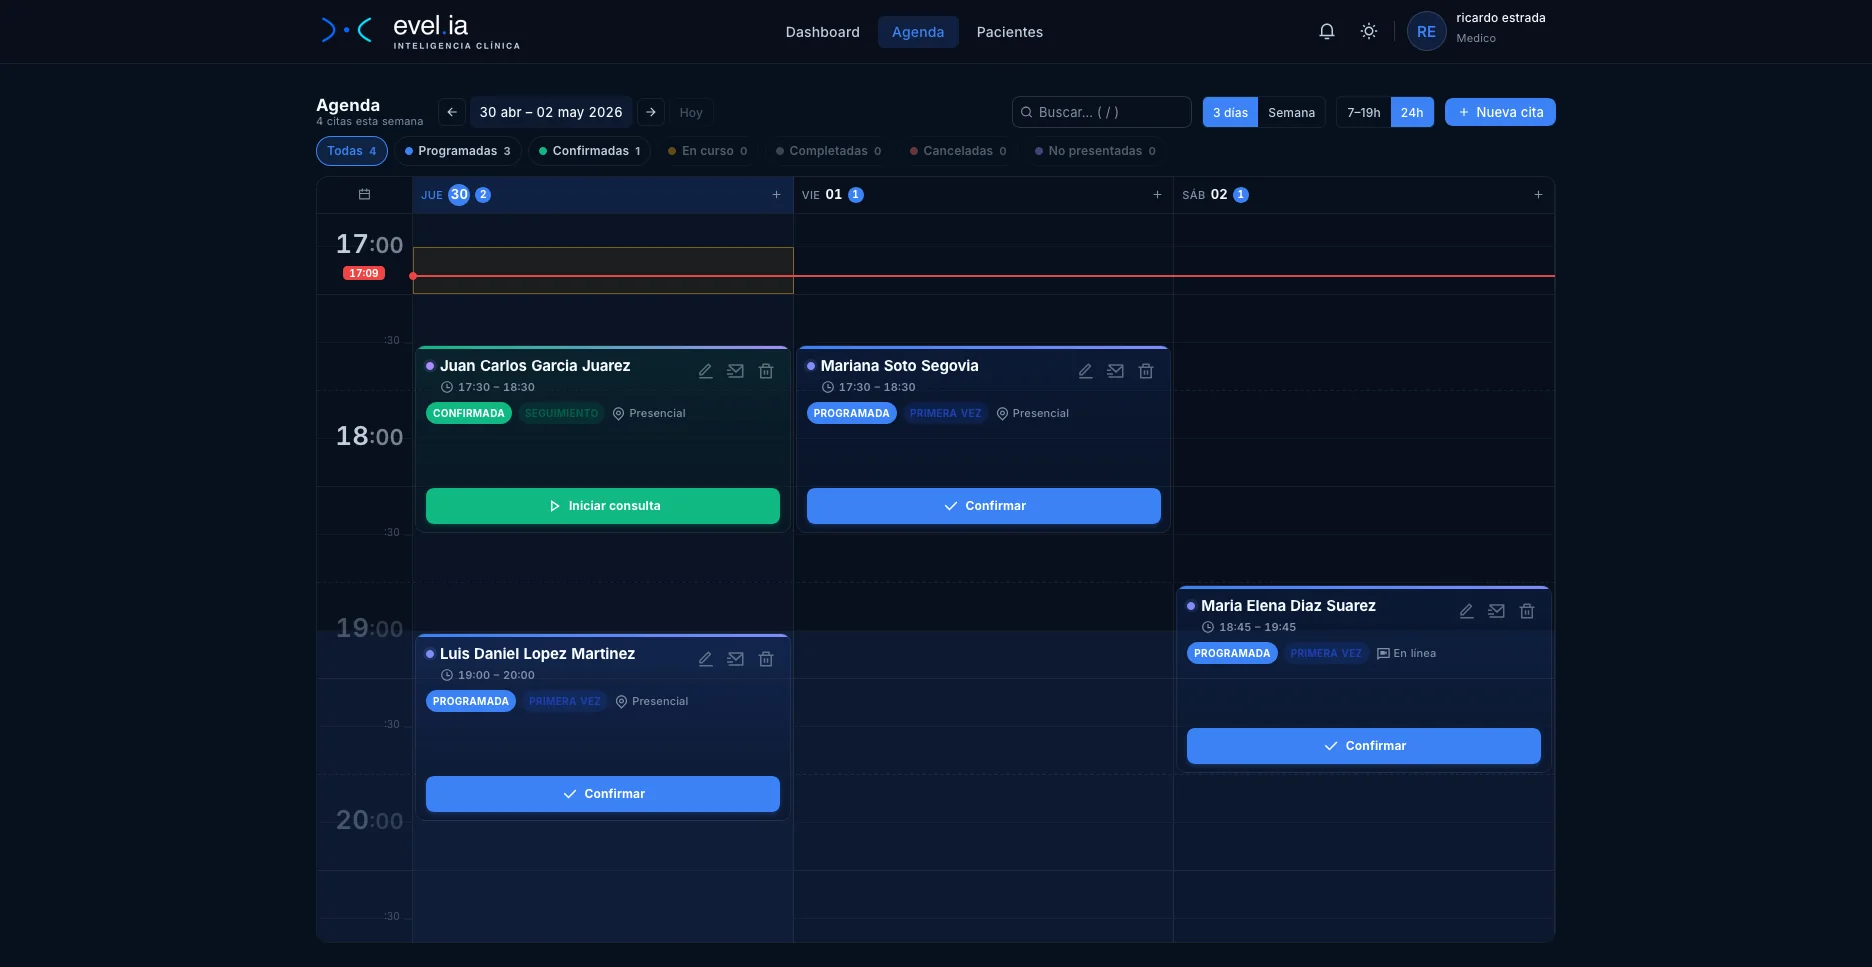Focus the Buscar search field

point(1101,112)
